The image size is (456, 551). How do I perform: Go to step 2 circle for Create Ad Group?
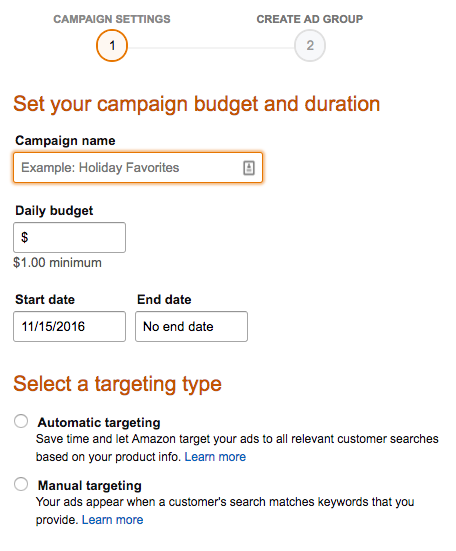pos(310,45)
